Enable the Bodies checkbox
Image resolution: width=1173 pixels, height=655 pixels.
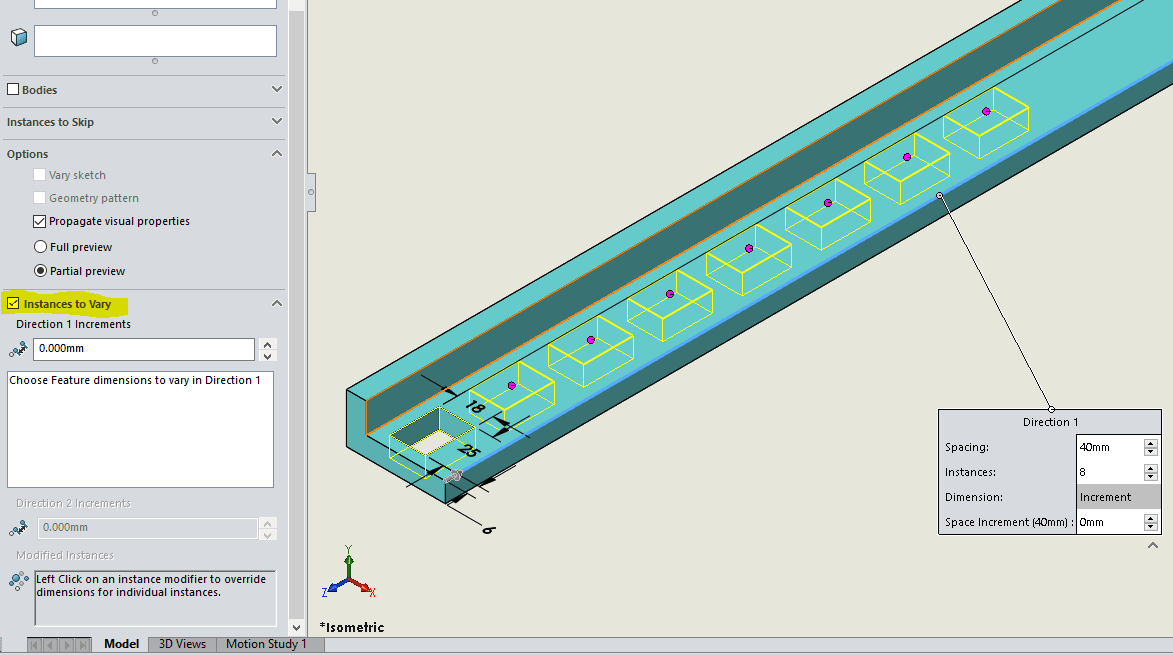click(x=13, y=90)
